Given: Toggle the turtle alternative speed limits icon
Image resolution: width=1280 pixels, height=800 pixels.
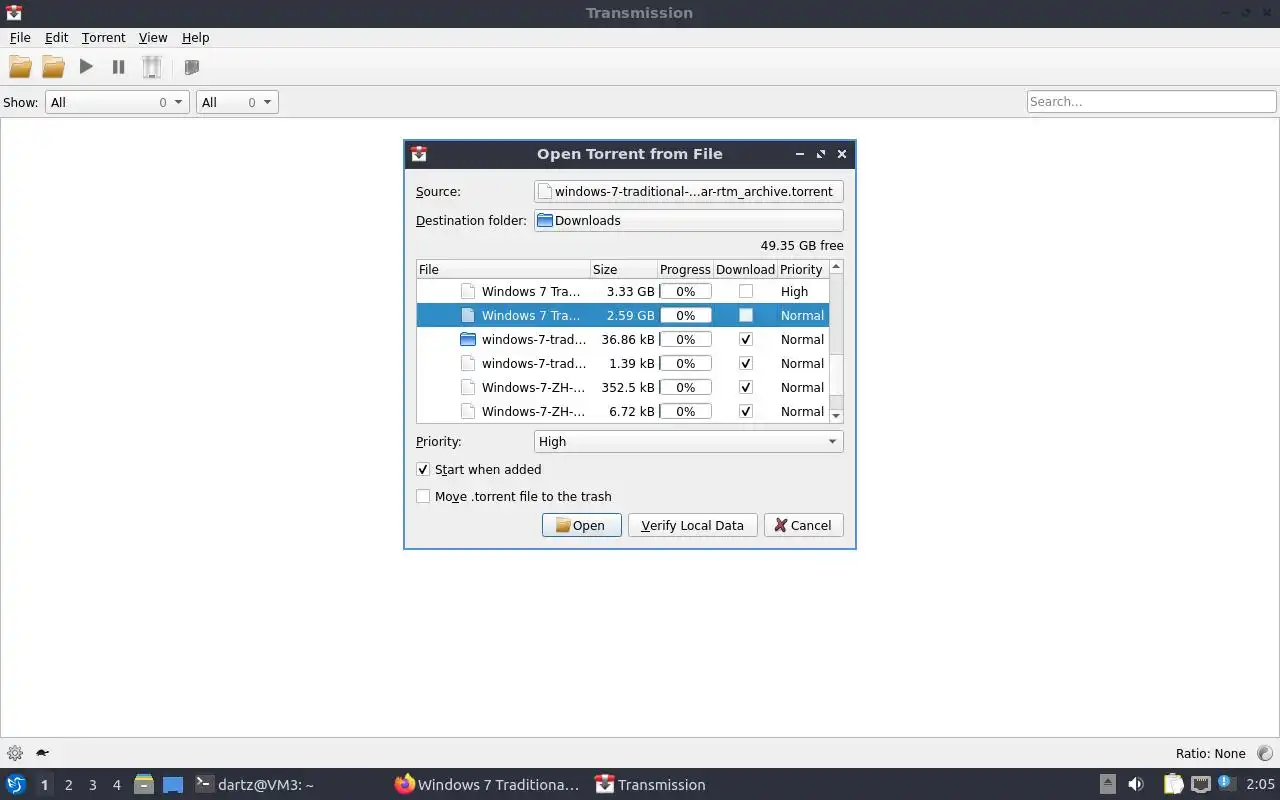Looking at the screenshot, I should 43,753.
